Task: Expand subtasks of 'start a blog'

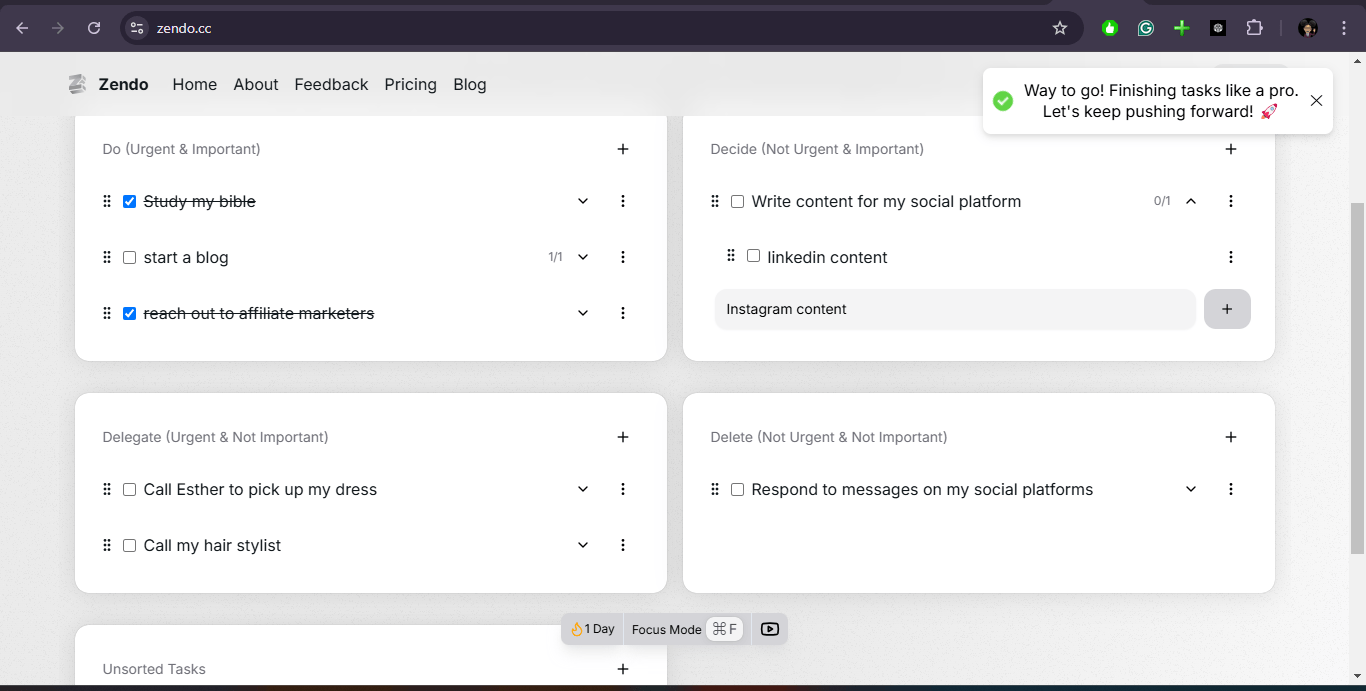Action: tap(583, 257)
